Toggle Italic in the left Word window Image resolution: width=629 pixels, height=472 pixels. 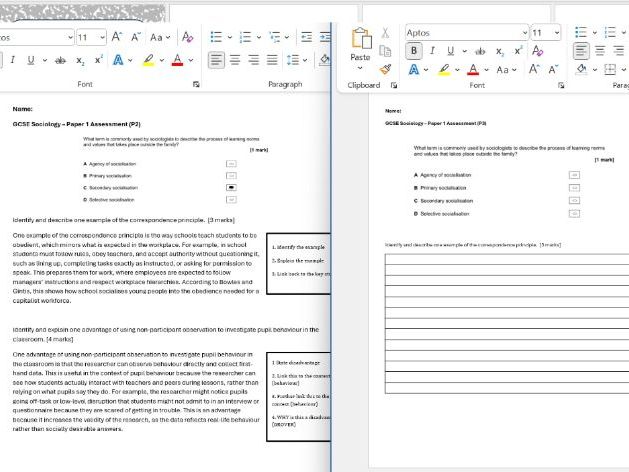click(12, 60)
